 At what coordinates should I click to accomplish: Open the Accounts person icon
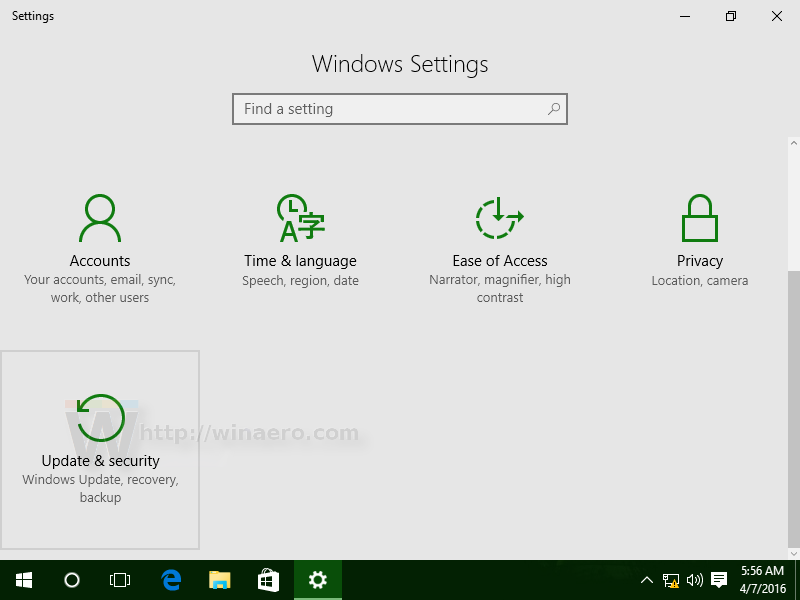pyautogui.click(x=100, y=218)
